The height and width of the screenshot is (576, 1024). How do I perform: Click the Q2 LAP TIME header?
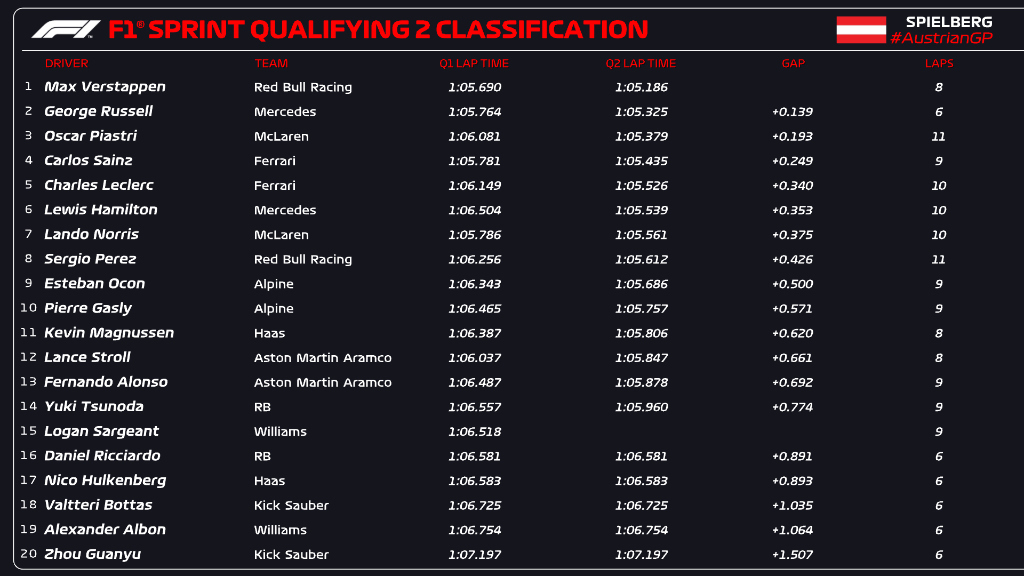640,63
